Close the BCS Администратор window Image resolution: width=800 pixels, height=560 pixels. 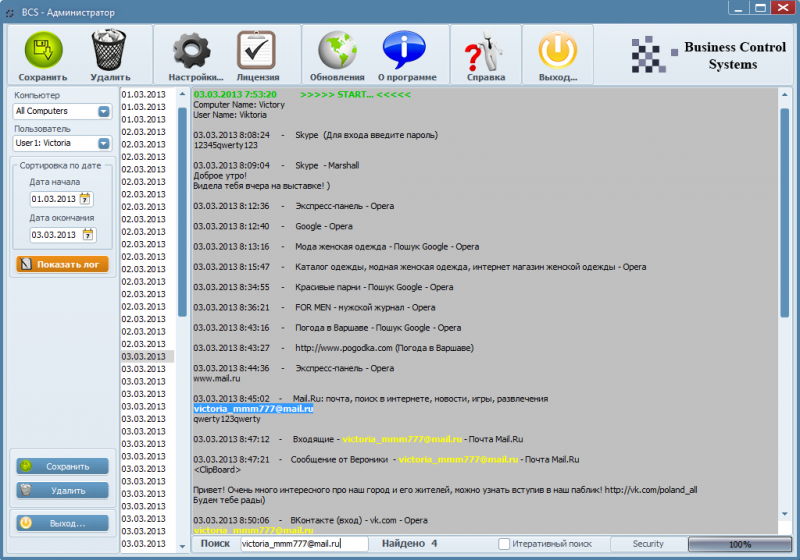pyautogui.click(x=782, y=8)
